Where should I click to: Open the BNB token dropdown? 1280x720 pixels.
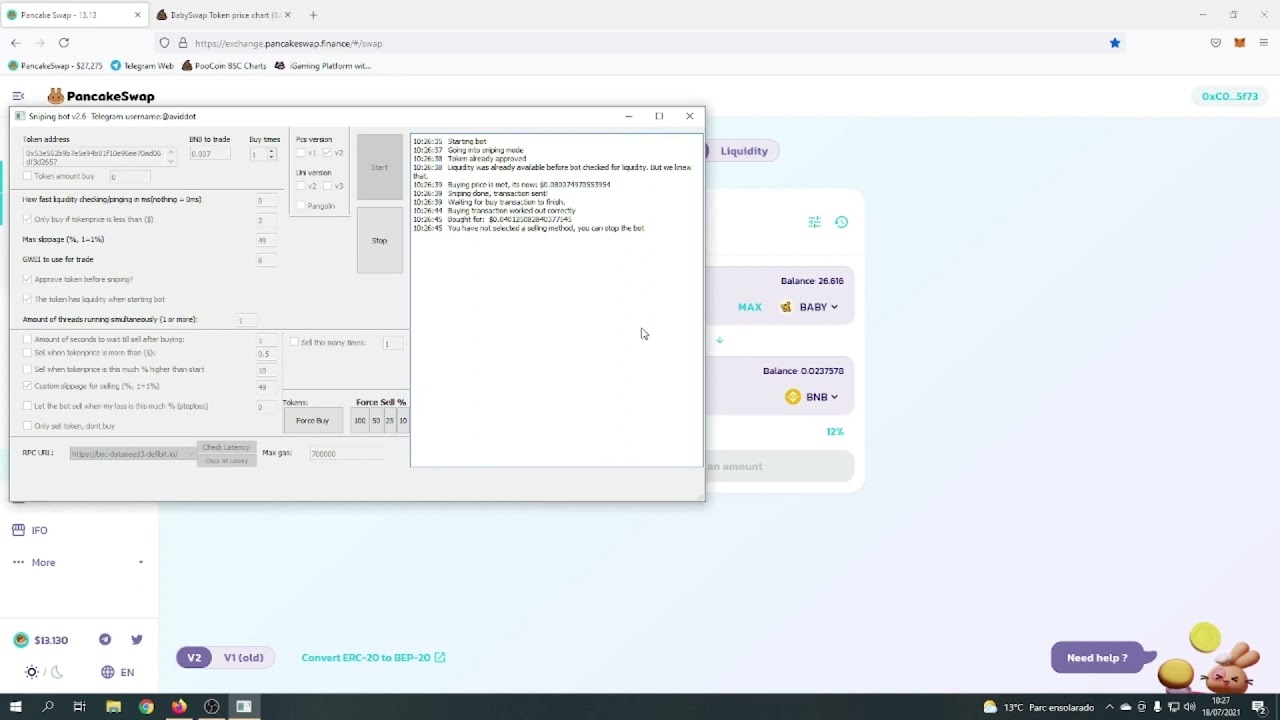tap(812, 397)
